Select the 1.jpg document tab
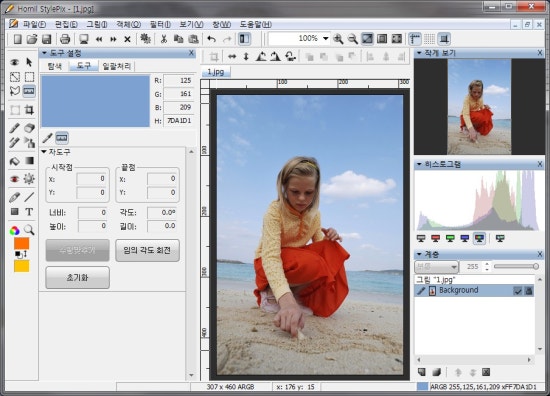Screen dimensions: 550x396 coord(216,72)
